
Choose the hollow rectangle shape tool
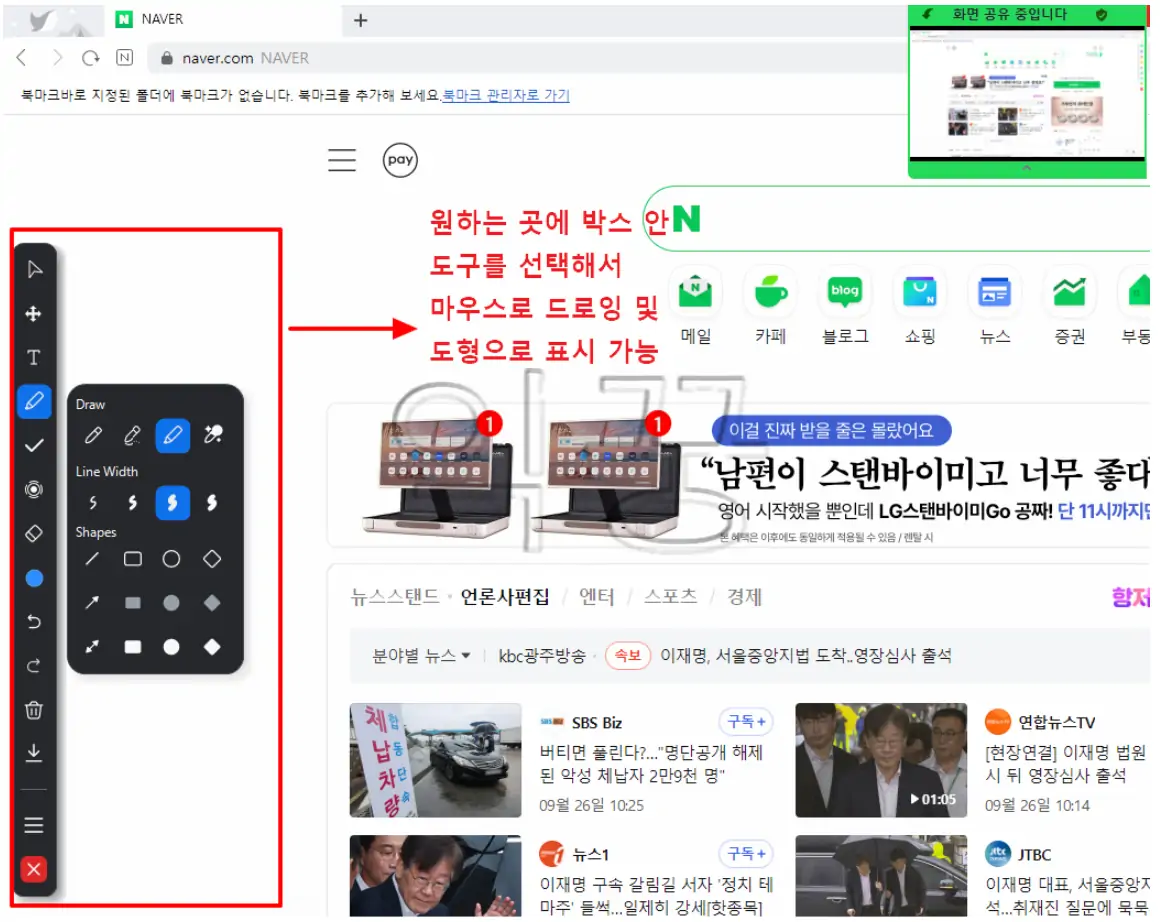coord(131,559)
